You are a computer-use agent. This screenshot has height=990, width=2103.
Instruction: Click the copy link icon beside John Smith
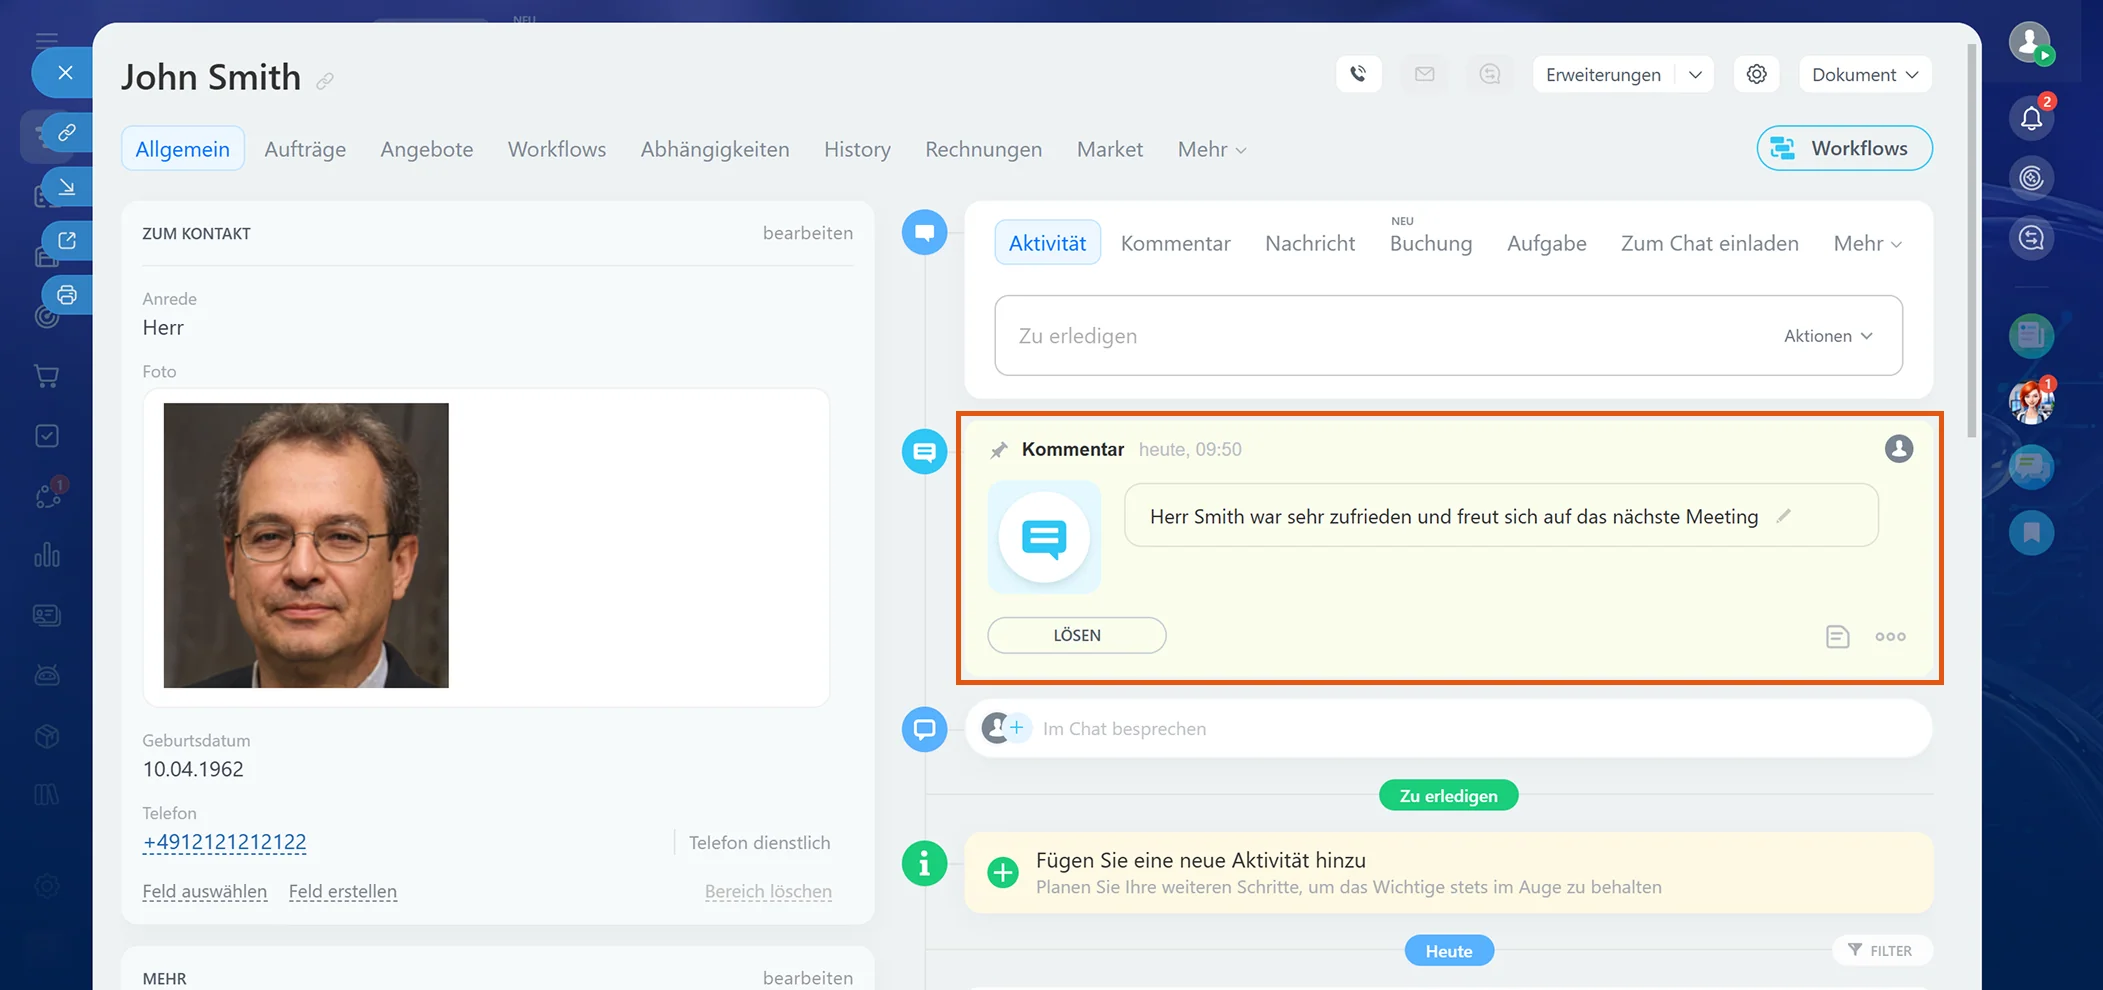click(x=325, y=81)
